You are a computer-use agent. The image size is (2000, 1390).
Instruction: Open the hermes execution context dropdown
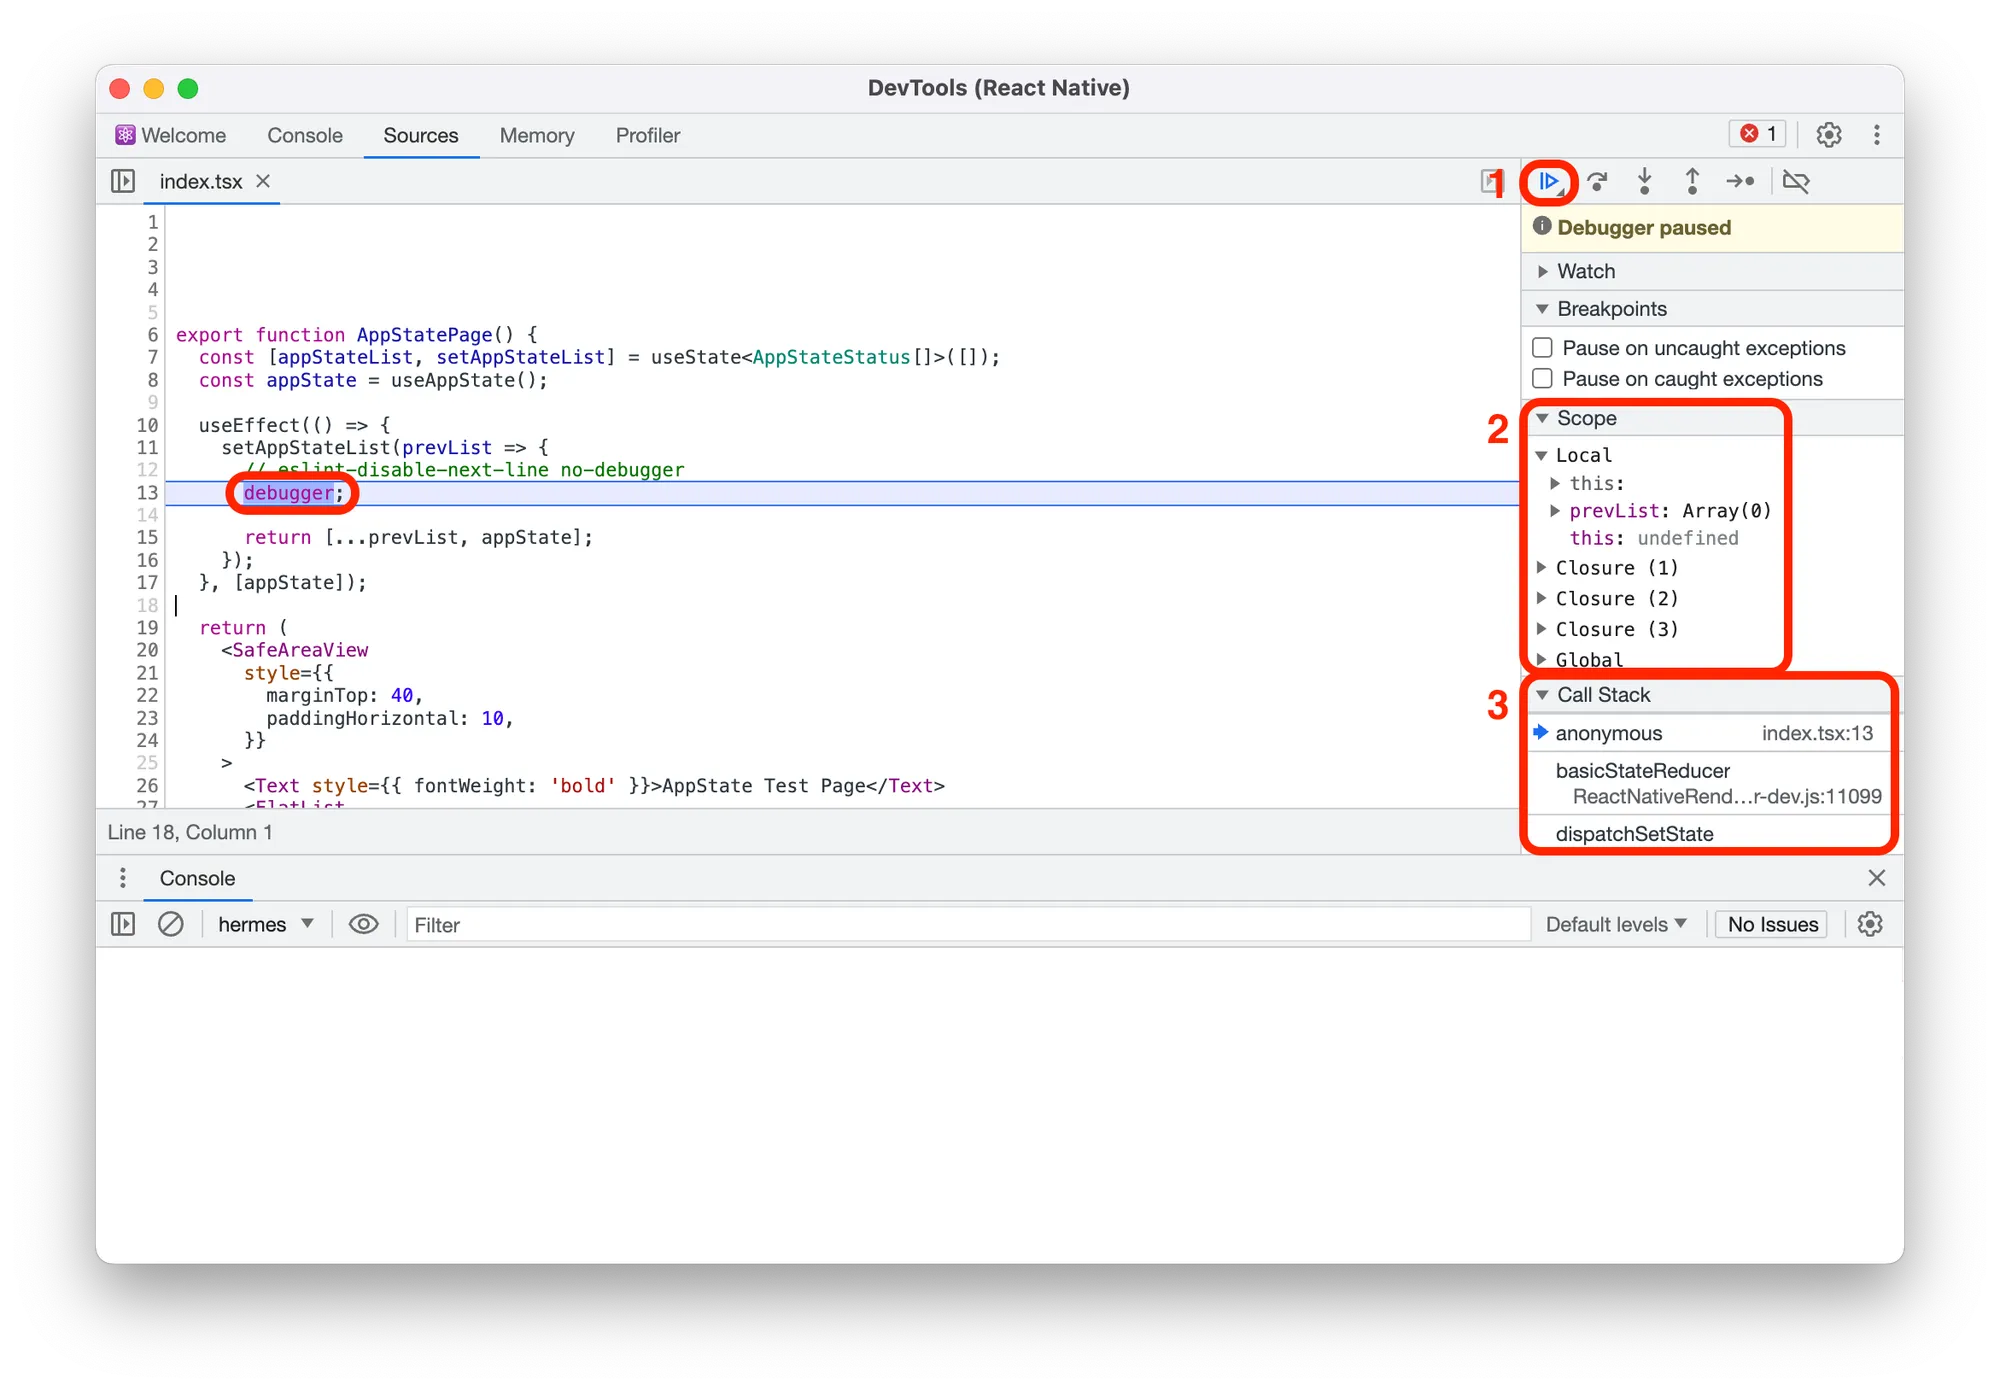click(x=264, y=924)
